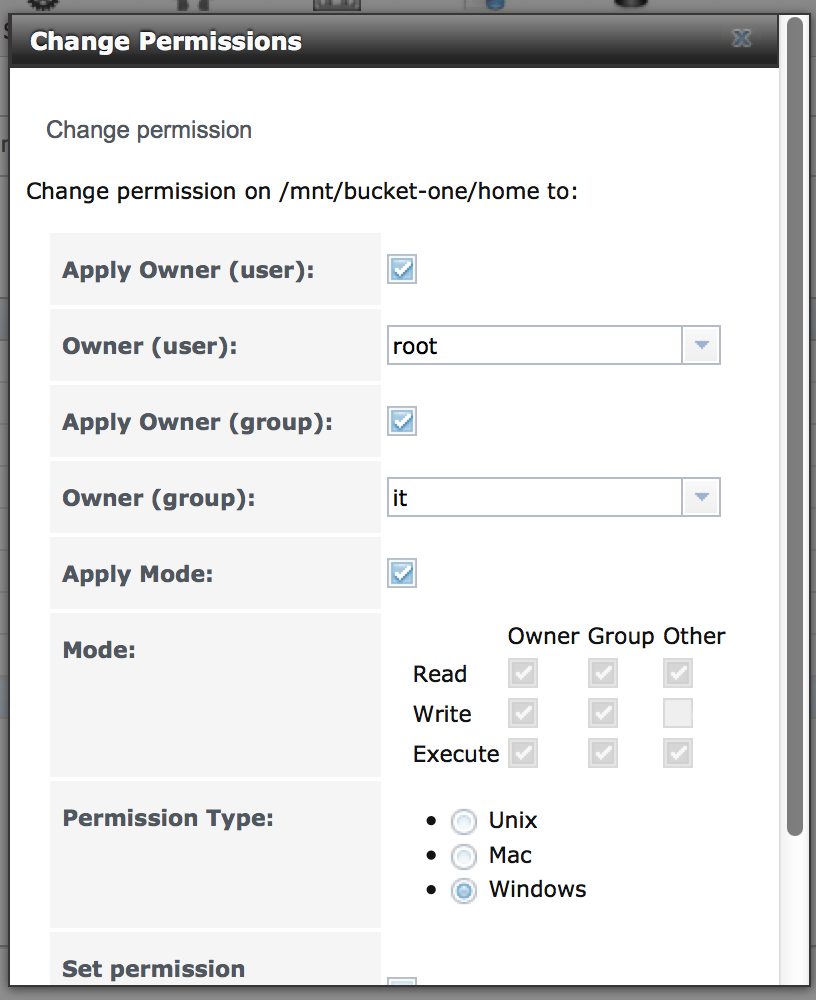
Task: Click inside the Owner (user) text field showing root
Action: pyautogui.click(x=530, y=345)
